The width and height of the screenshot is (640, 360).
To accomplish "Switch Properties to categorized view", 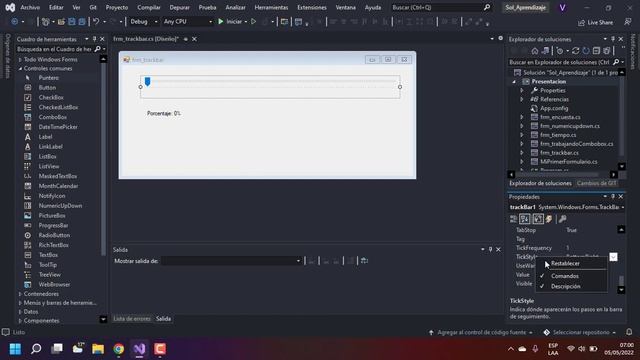I will (513, 219).
